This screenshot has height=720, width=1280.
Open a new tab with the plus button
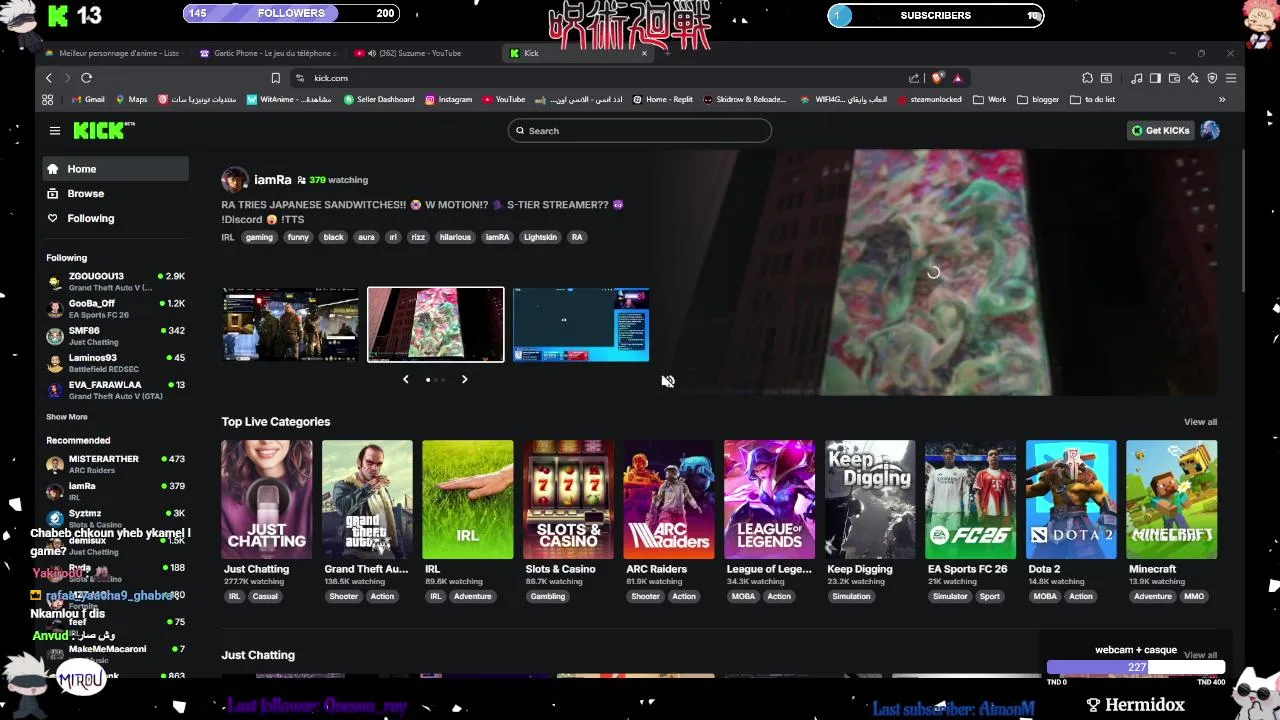(x=667, y=53)
